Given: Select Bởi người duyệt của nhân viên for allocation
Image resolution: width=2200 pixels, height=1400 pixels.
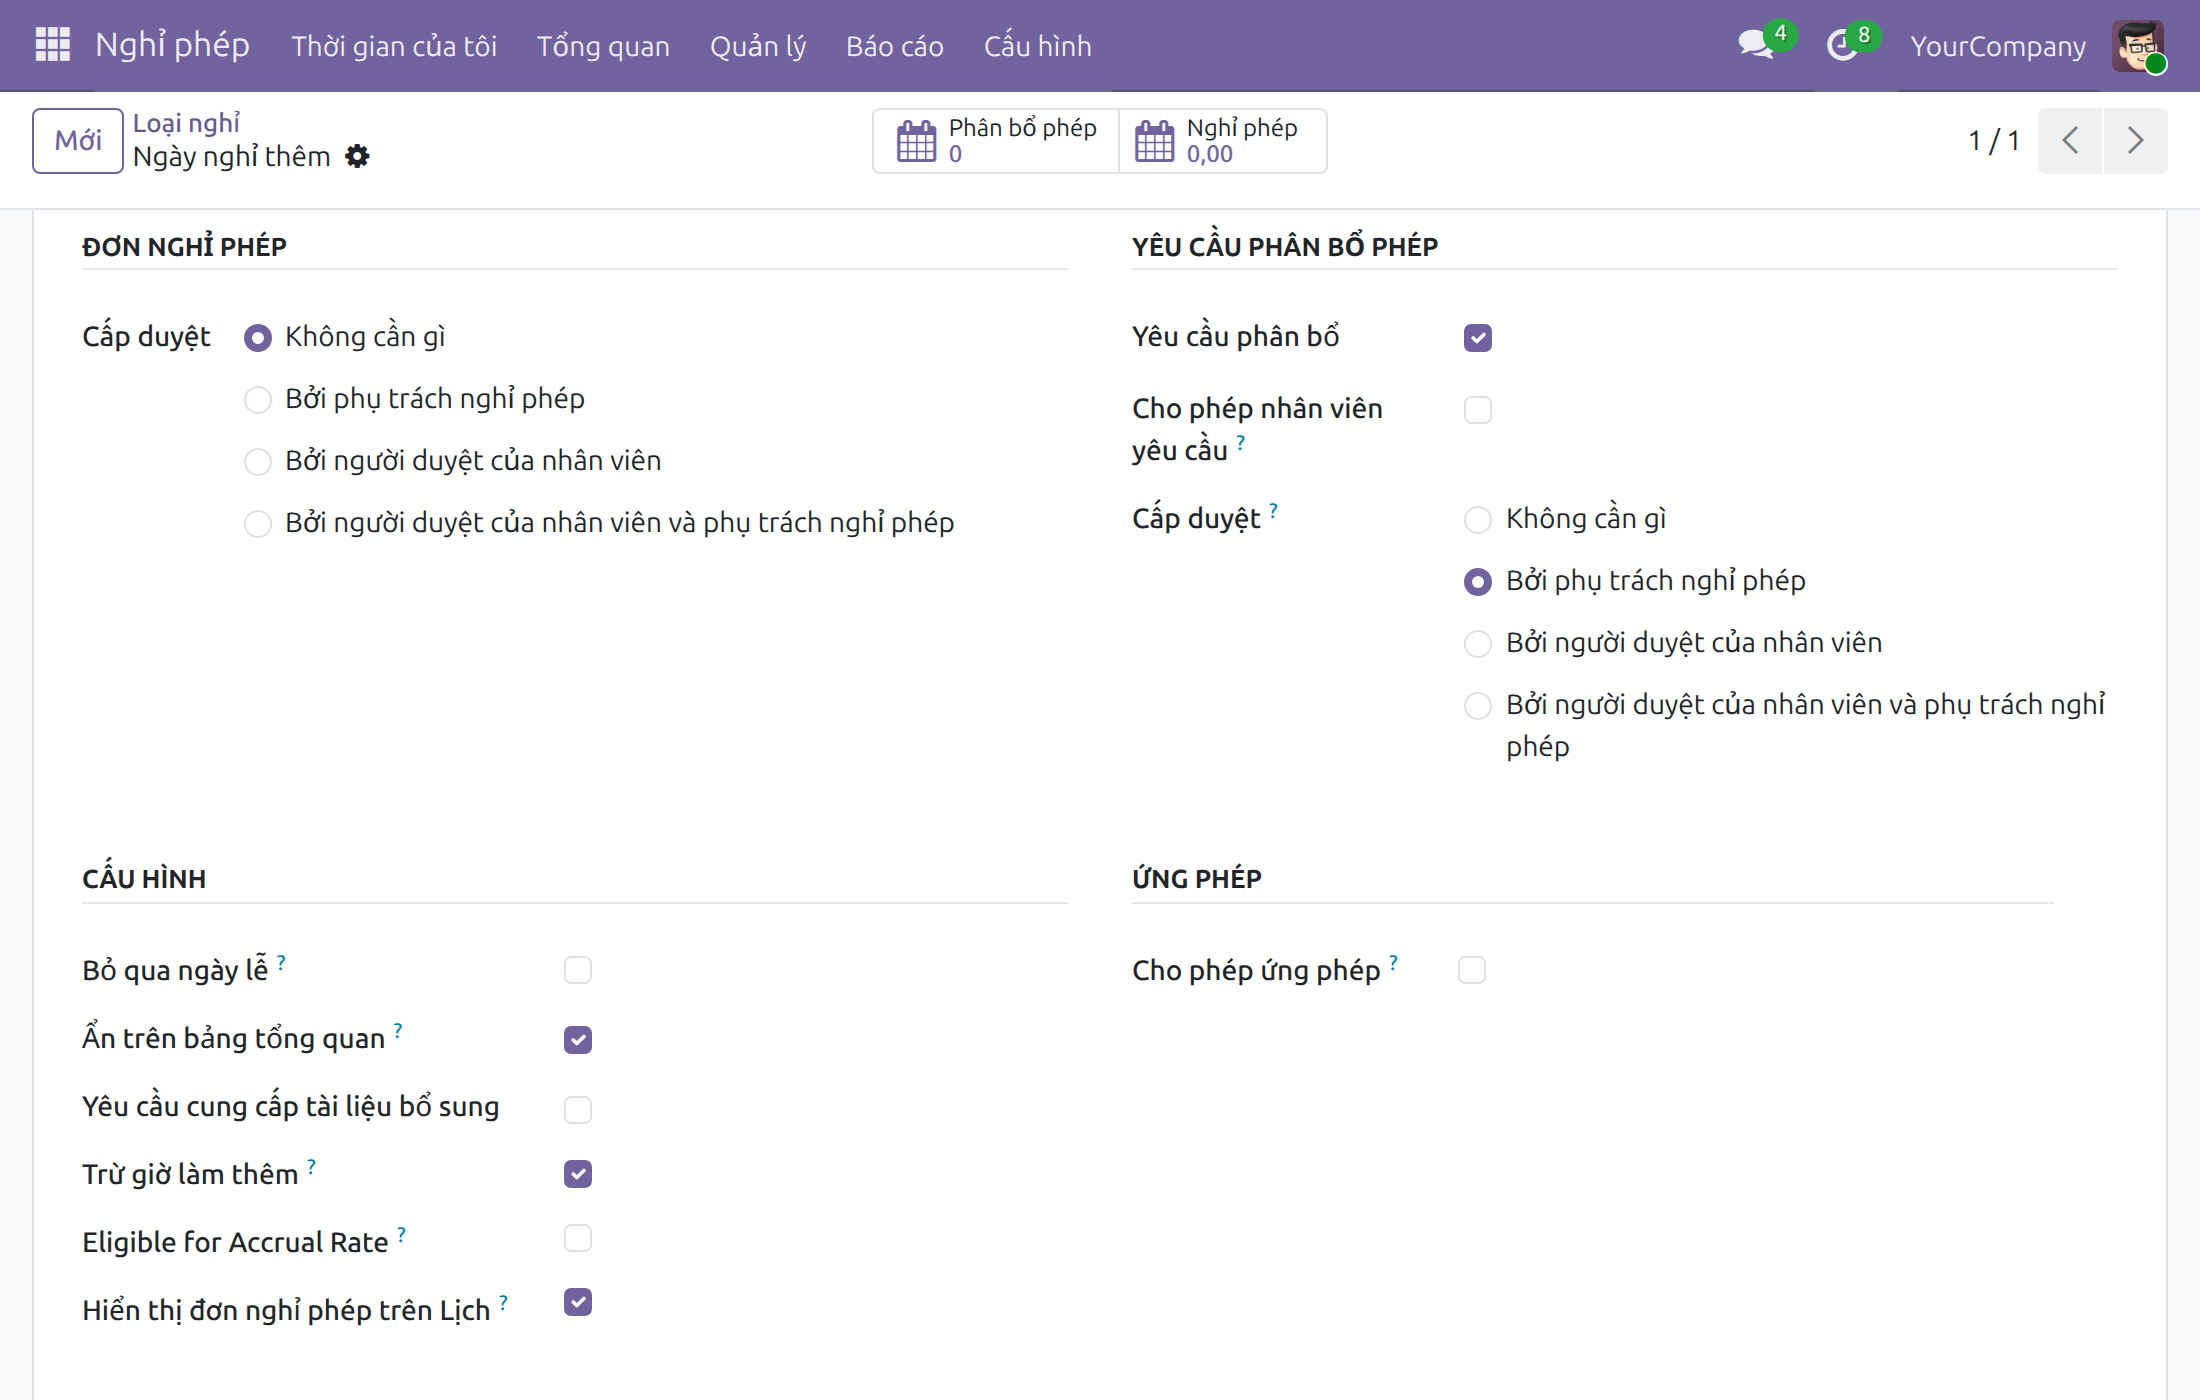Looking at the screenshot, I should 1477,644.
